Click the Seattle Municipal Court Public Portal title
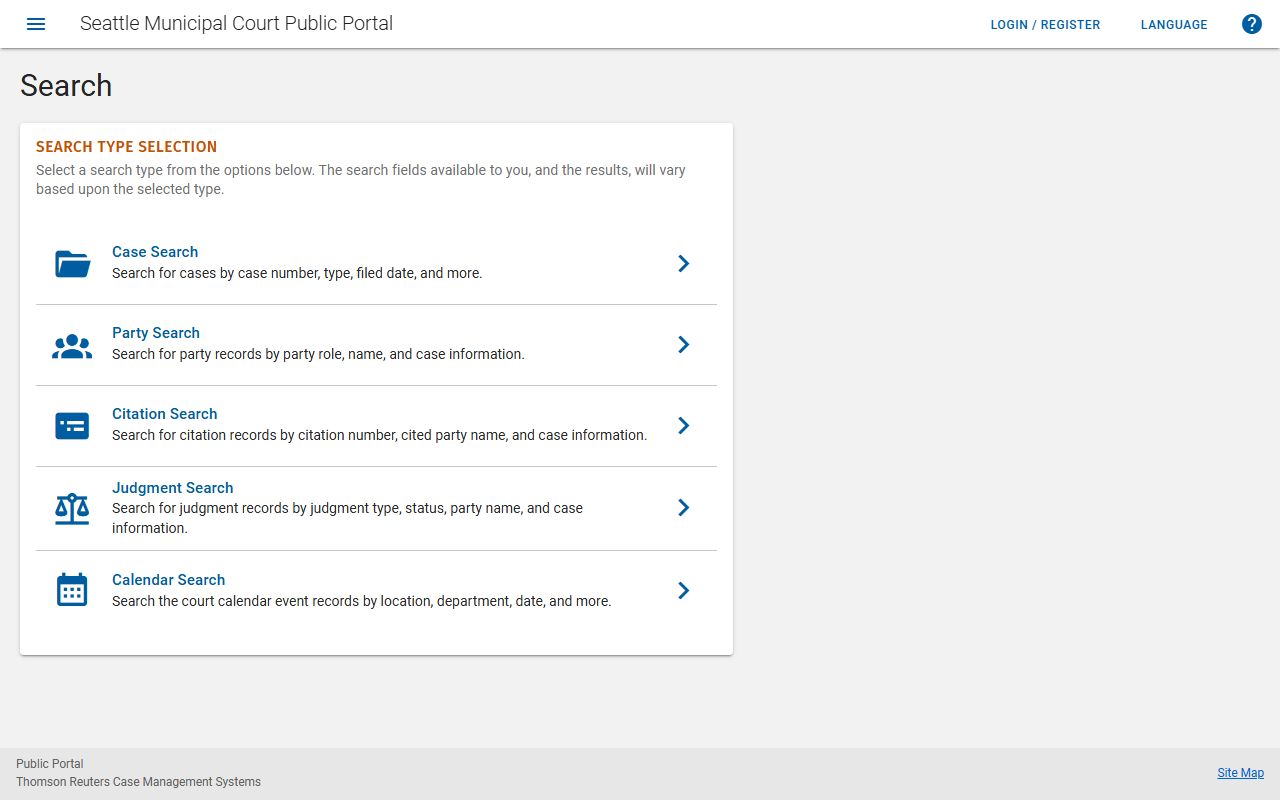 [236, 23]
